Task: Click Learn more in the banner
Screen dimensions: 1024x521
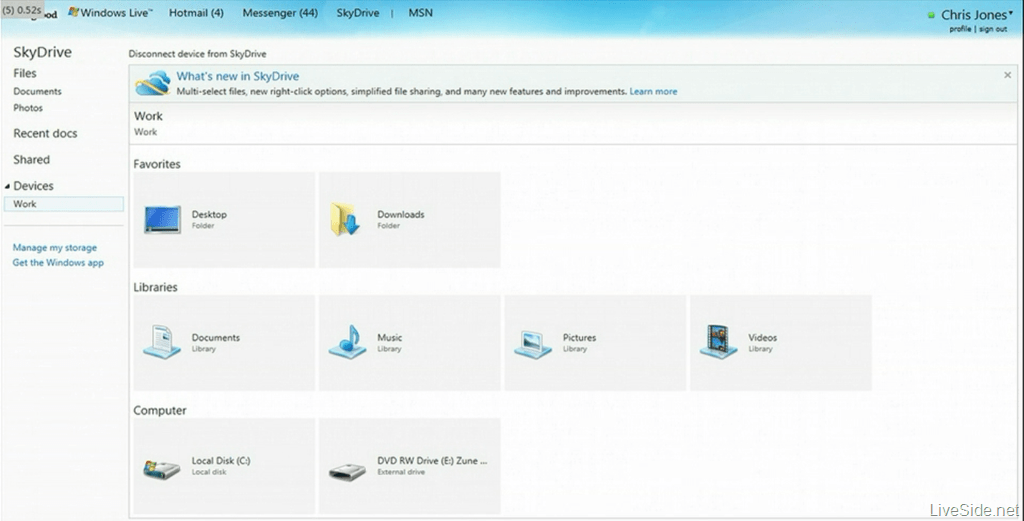Action: tap(653, 91)
